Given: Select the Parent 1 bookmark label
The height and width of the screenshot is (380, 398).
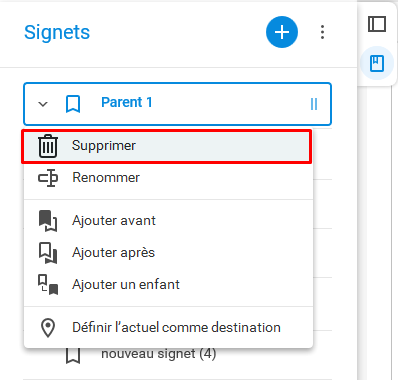Looking at the screenshot, I should (127, 102).
